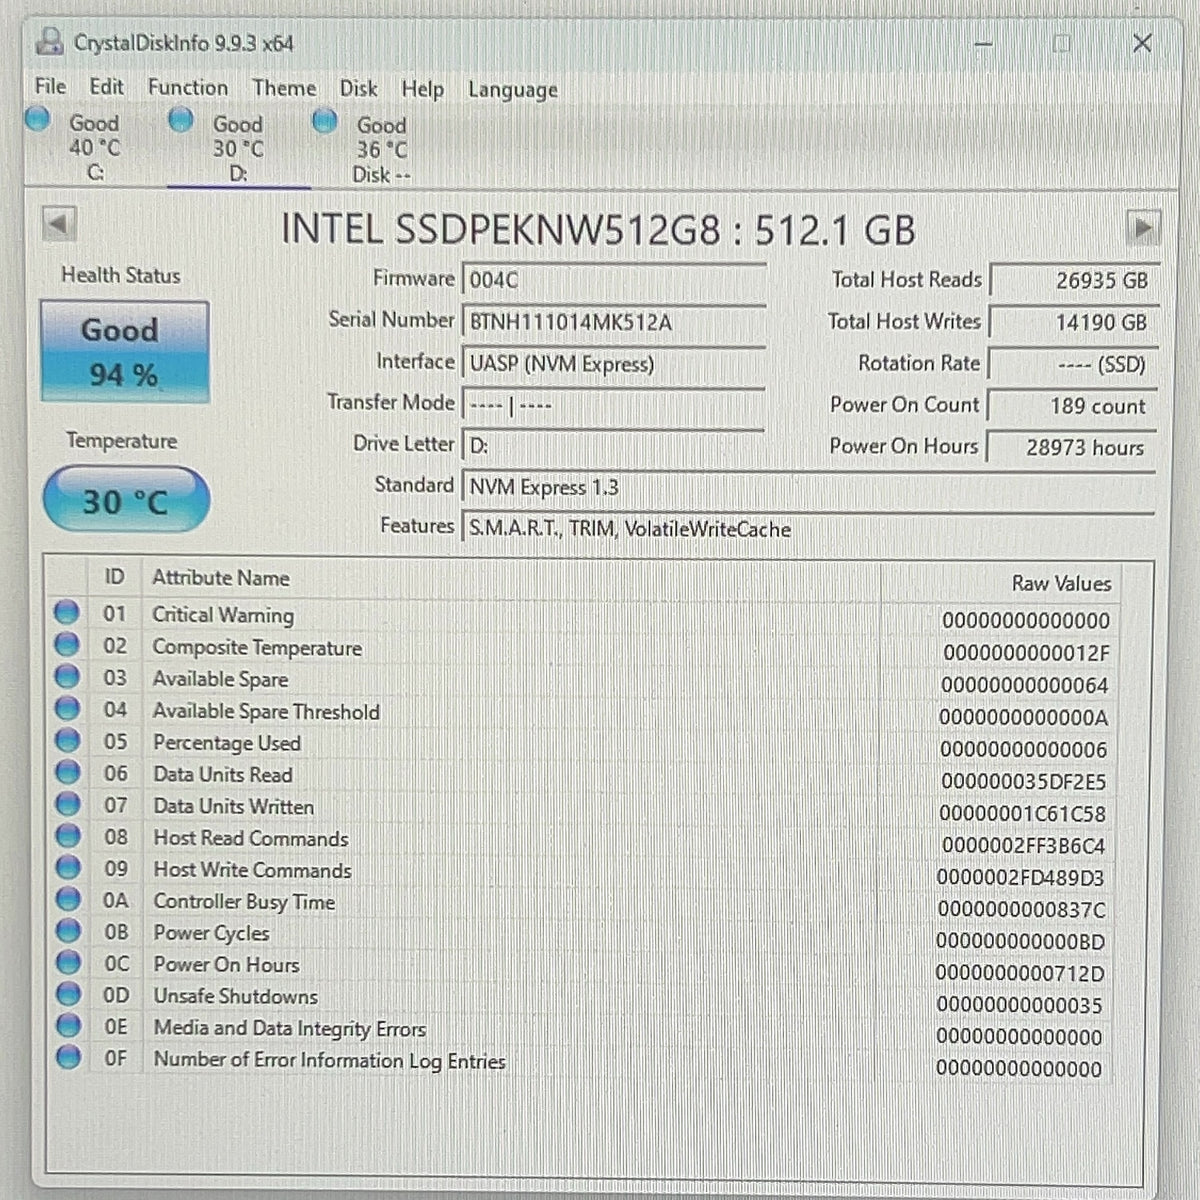Click the Critical Warning status indicator
The width and height of the screenshot is (1200, 1200).
pos(67,612)
